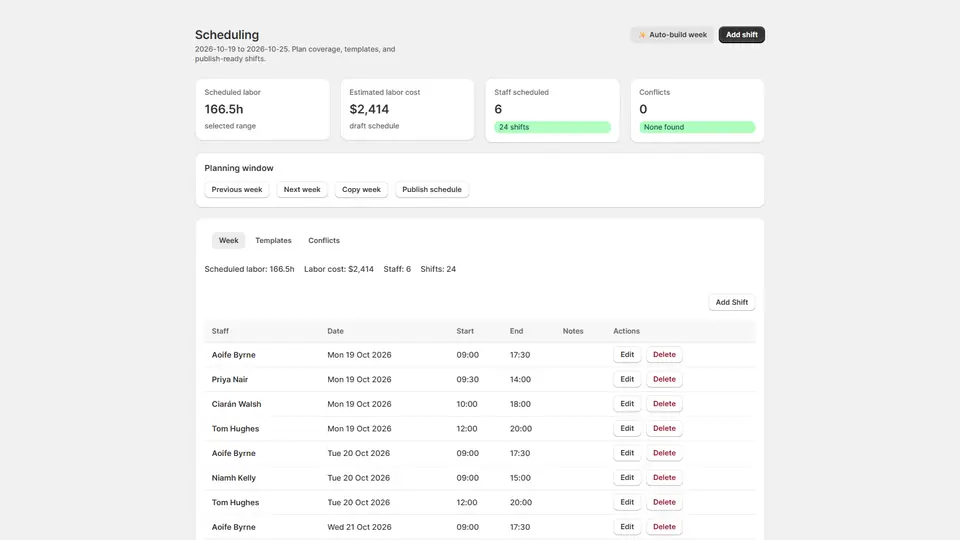The width and height of the screenshot is (960, 540).
Task: Click the Notes column header
Action: pyautogui.click(x=573, y=331)
